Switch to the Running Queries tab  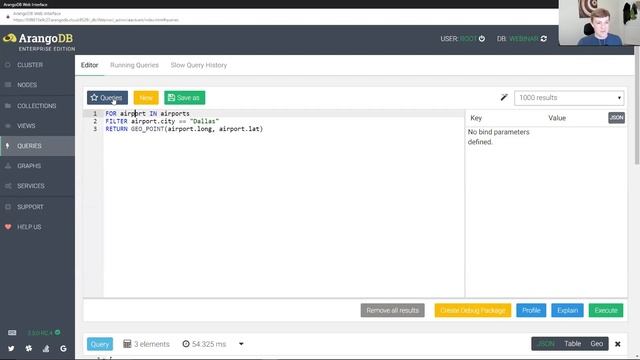(x=134, y=65)
